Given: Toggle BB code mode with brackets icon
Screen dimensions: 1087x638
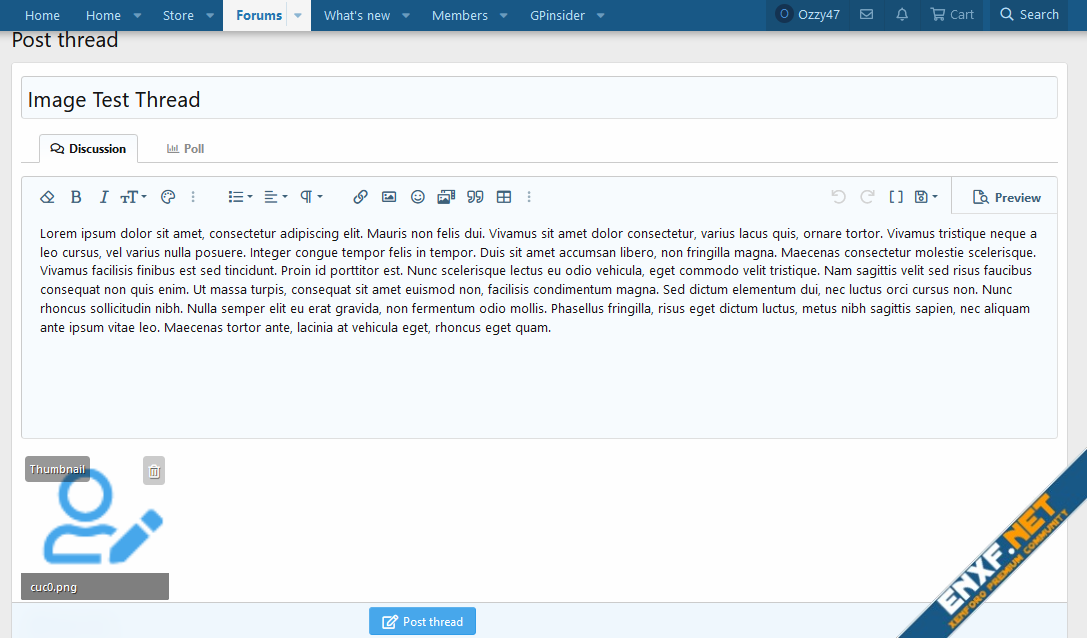Looking at the screenshot, I should tap(896, 197).
